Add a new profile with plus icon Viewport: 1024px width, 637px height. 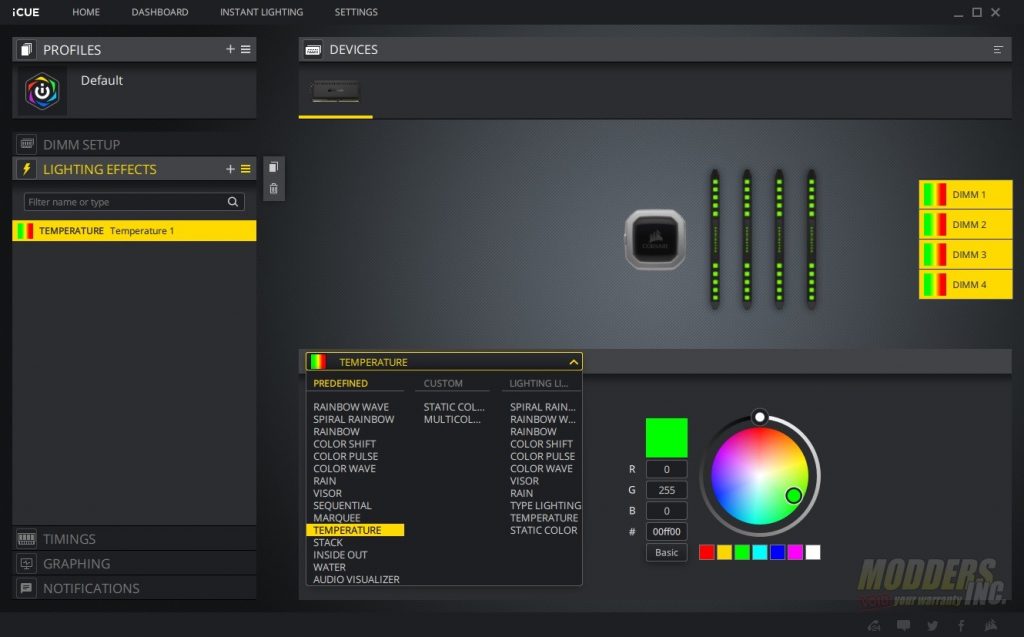click(230, 49)
